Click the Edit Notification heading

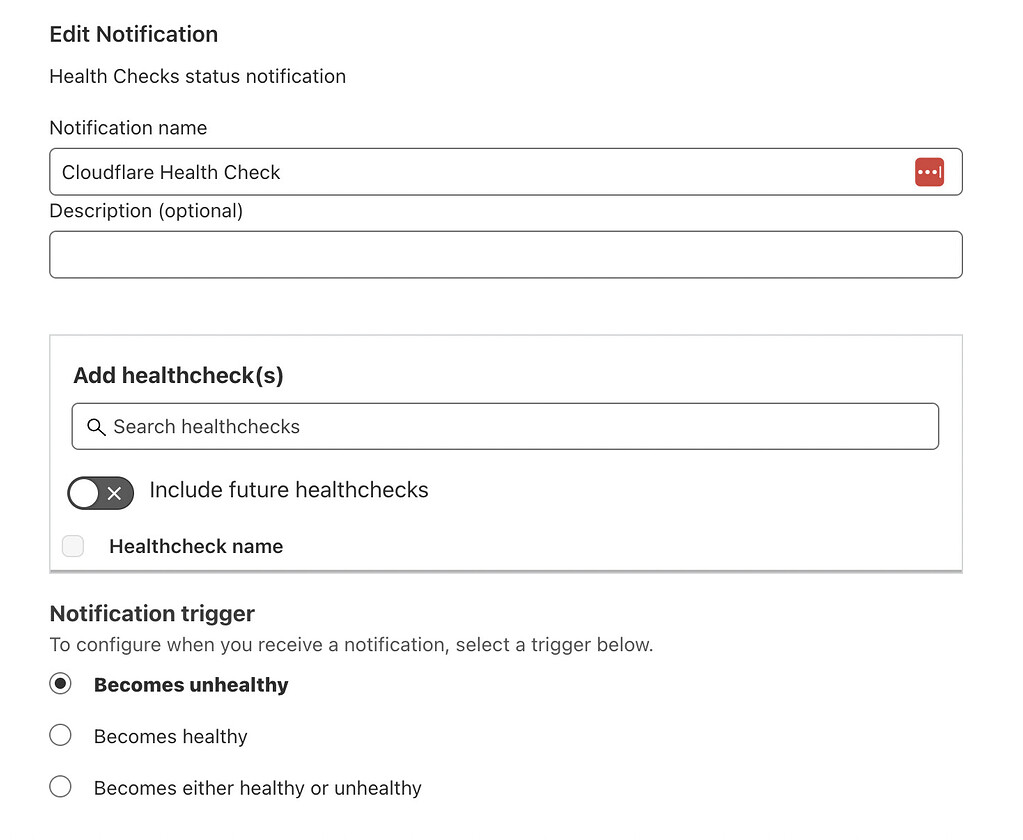point(133,33)
